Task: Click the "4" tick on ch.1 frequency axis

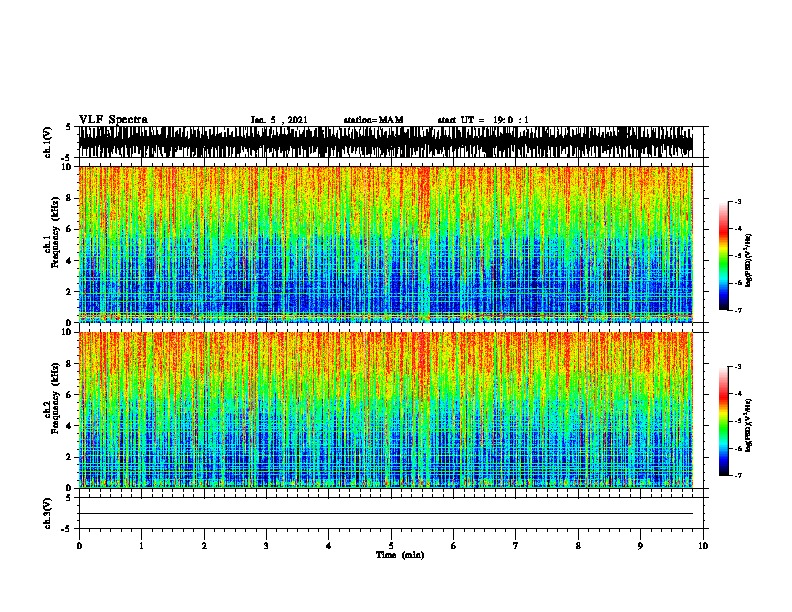Action: (x=70, y=261)
